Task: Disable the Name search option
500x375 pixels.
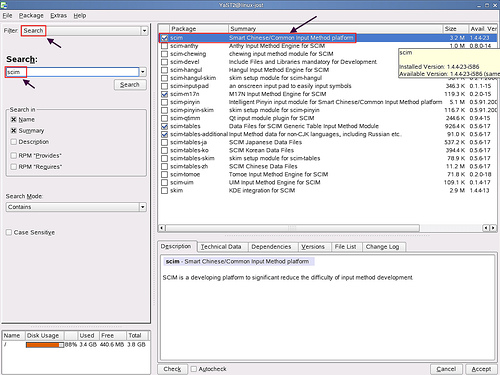Action: pos(14,119)
